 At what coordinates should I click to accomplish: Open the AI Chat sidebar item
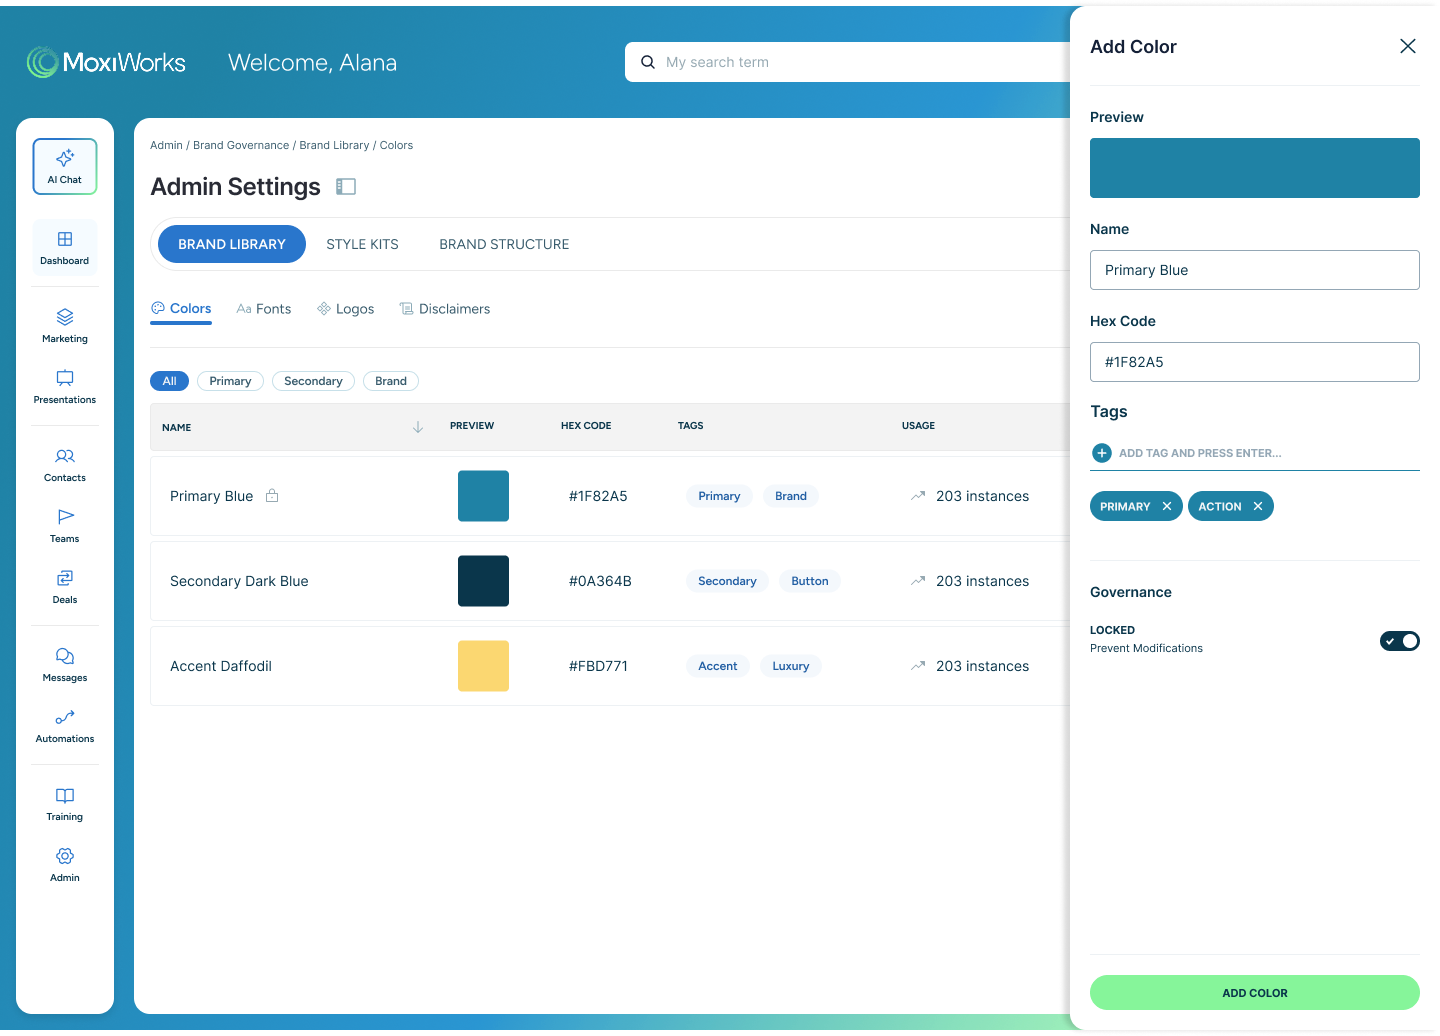tap(65, 166)
